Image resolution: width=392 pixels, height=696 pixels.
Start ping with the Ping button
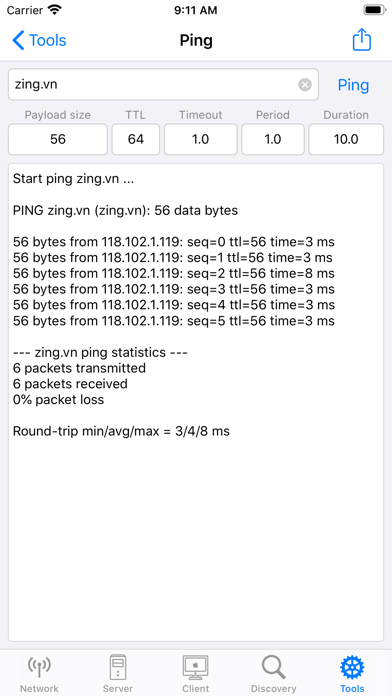coord(353,85)
